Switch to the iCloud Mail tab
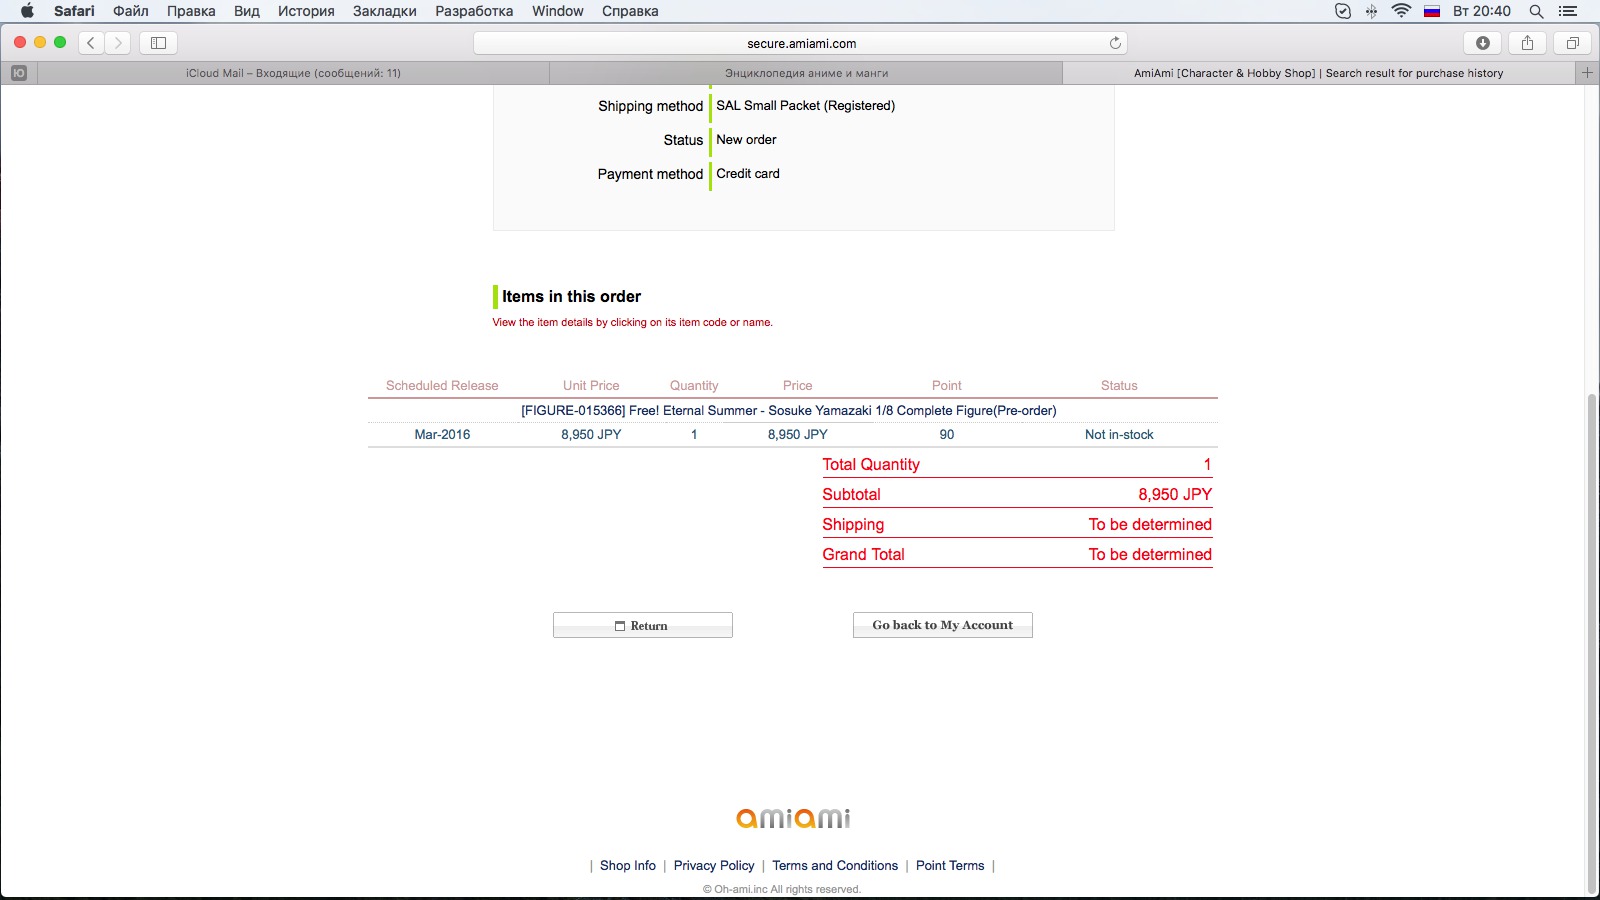Screen dimensions: 1600x900 click(x=293, y=73)
